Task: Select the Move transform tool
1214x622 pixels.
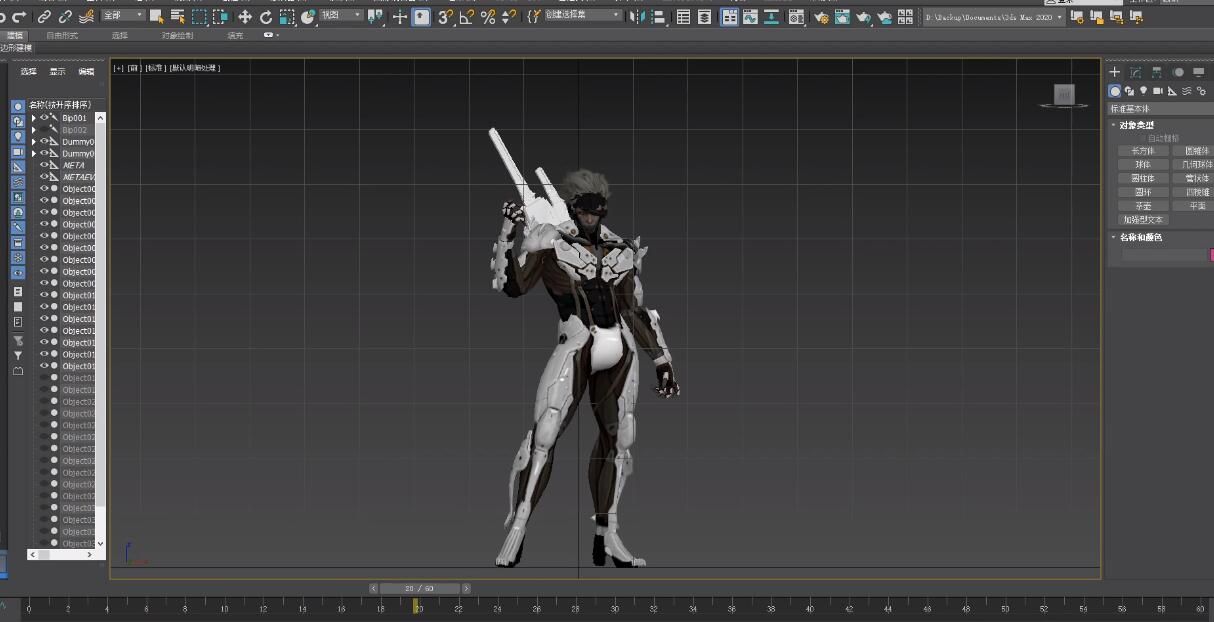Action: click(245, 17)
